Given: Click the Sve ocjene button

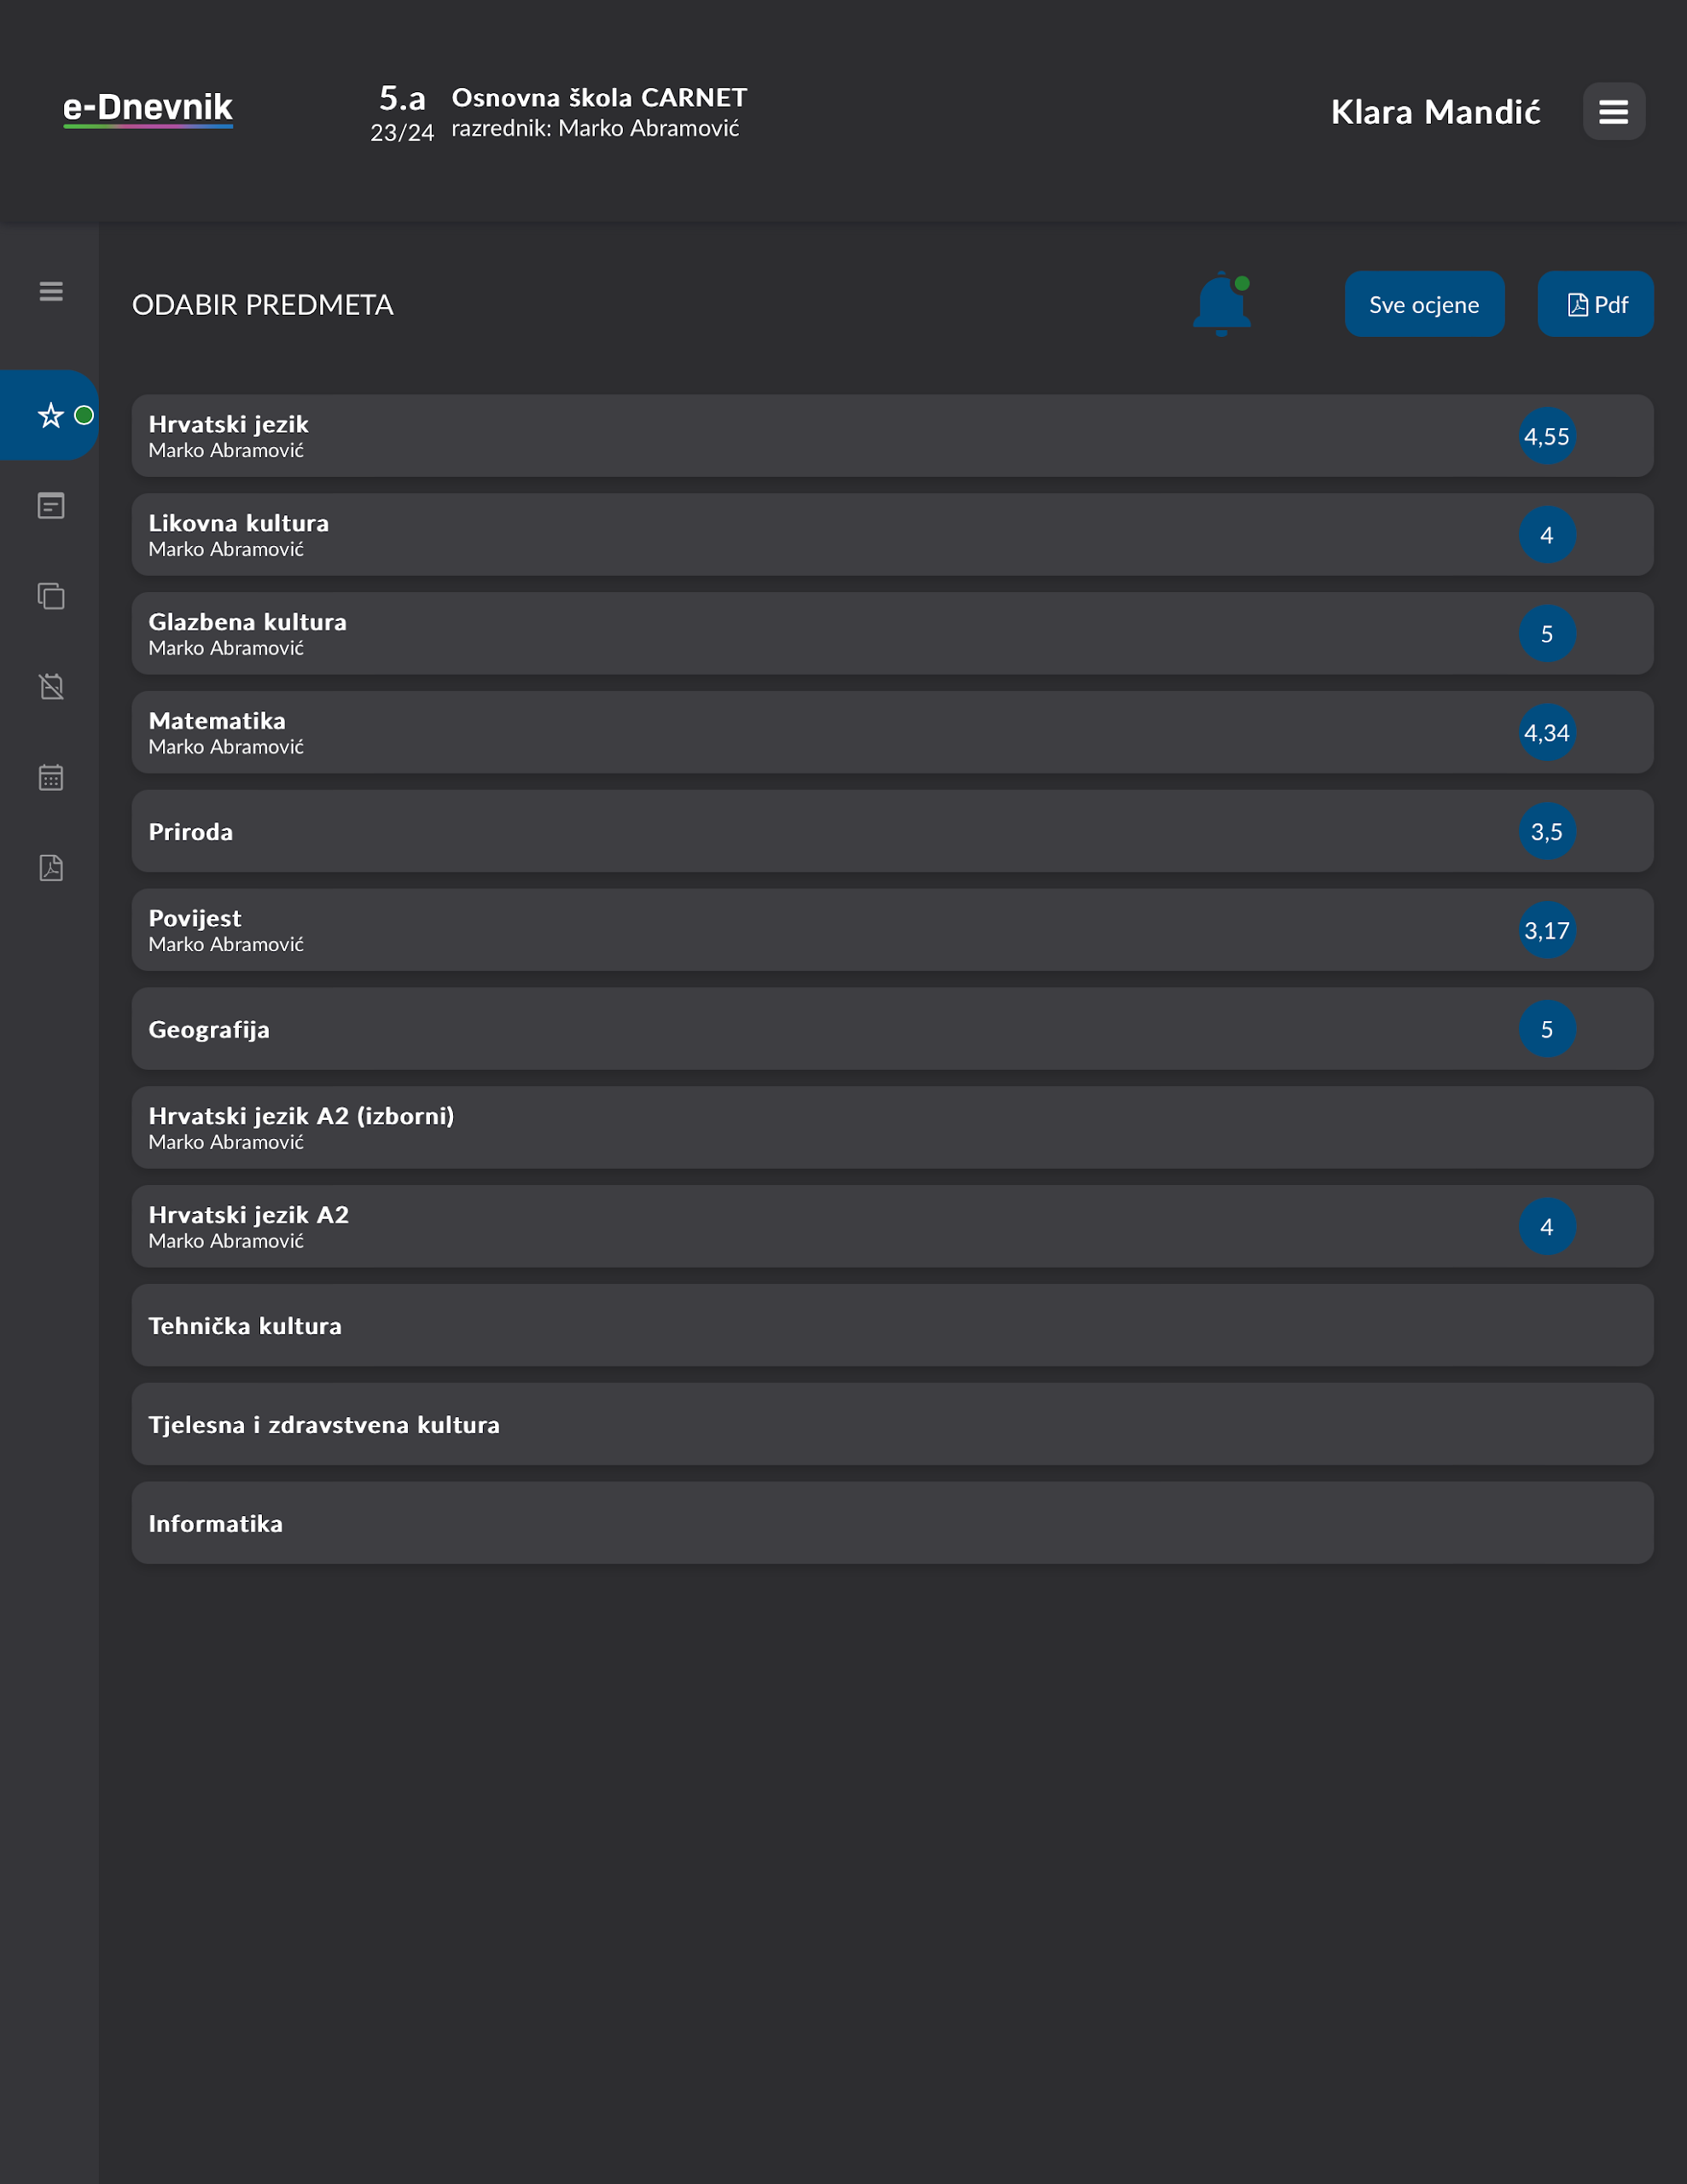Looking at the screenshot, I should click(1424, 304).
